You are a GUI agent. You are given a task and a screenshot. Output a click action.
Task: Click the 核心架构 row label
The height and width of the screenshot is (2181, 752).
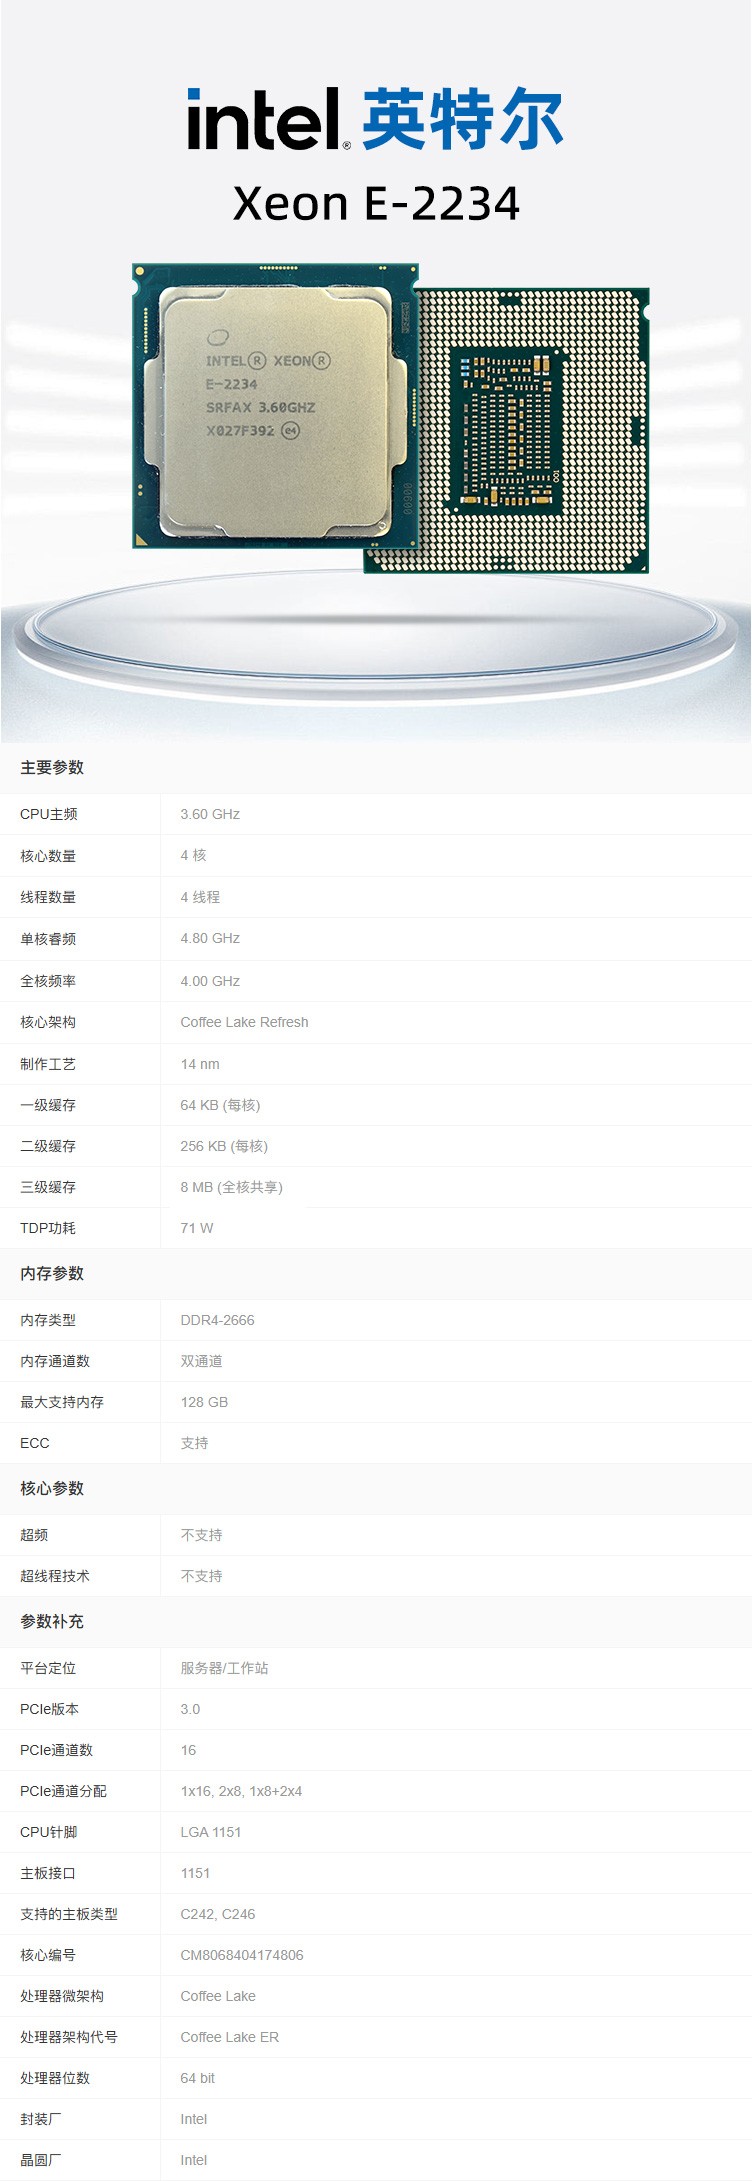click(x=48, y=1022)
